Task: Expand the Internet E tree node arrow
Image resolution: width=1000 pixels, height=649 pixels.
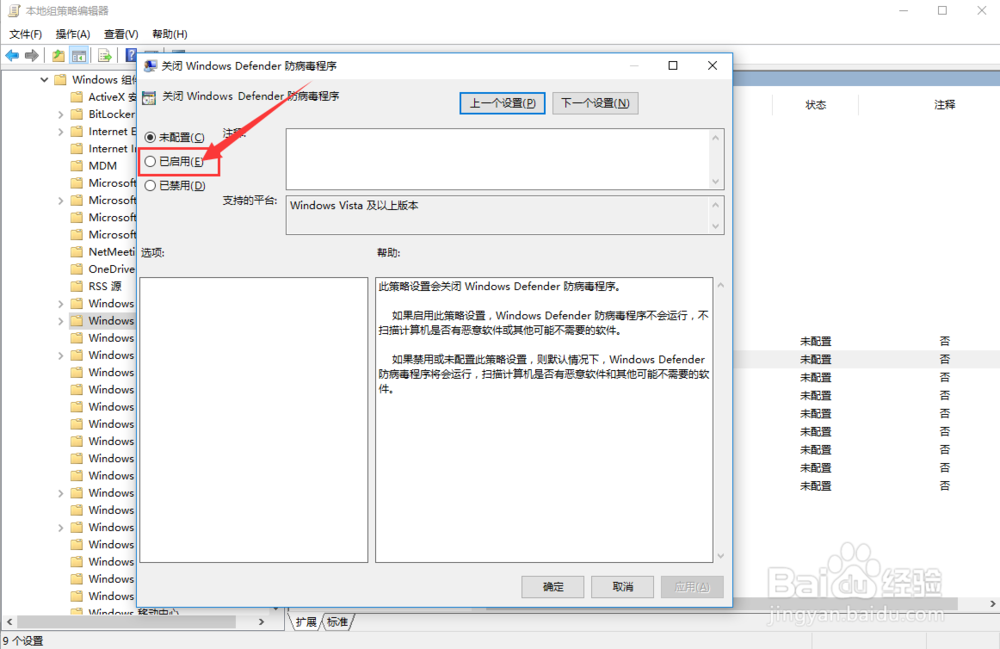Action: [61, 132]
